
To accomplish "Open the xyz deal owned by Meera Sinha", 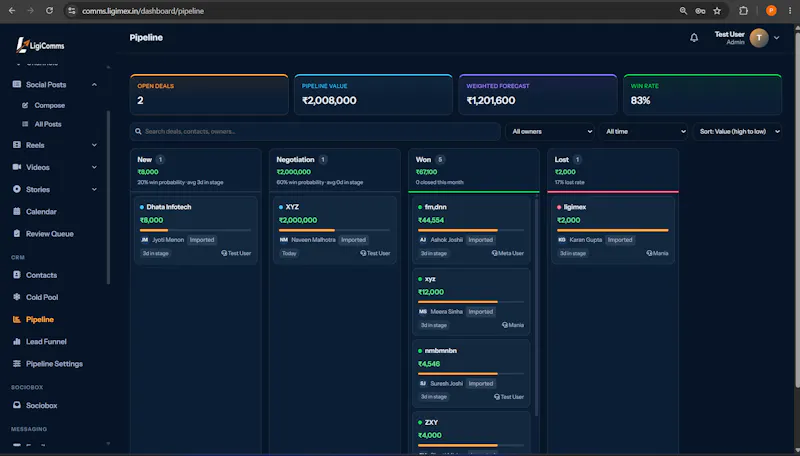I will (x=471, y=301).
